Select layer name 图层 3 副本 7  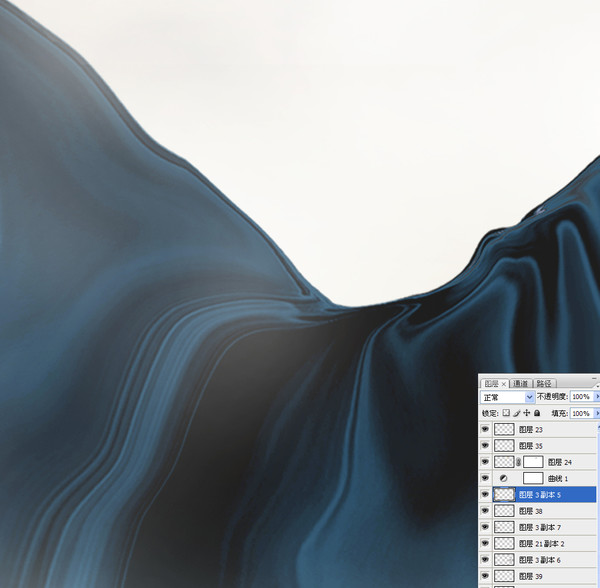(x=540, y=528)
